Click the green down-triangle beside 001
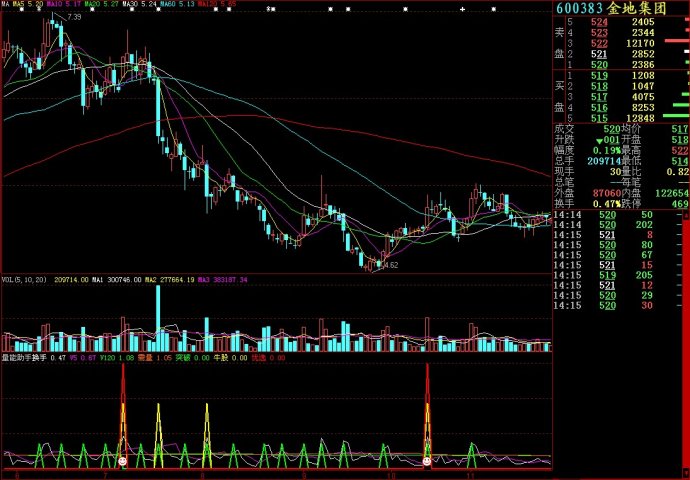Viewport: 690px width, 480px height. pos(599,141)
